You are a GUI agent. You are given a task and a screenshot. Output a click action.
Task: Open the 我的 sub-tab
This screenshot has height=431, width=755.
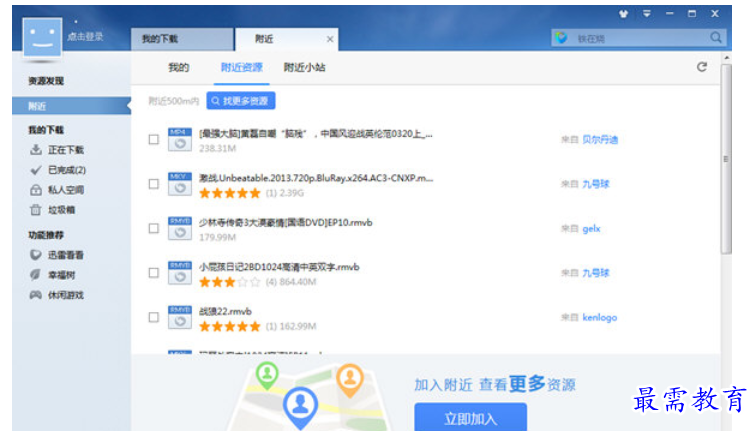coord(178,67)
